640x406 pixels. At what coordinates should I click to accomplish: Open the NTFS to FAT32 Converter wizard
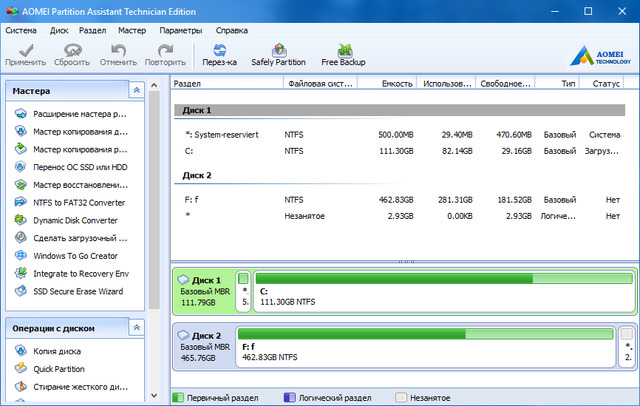pyautogui.click(x=79, y=202)
